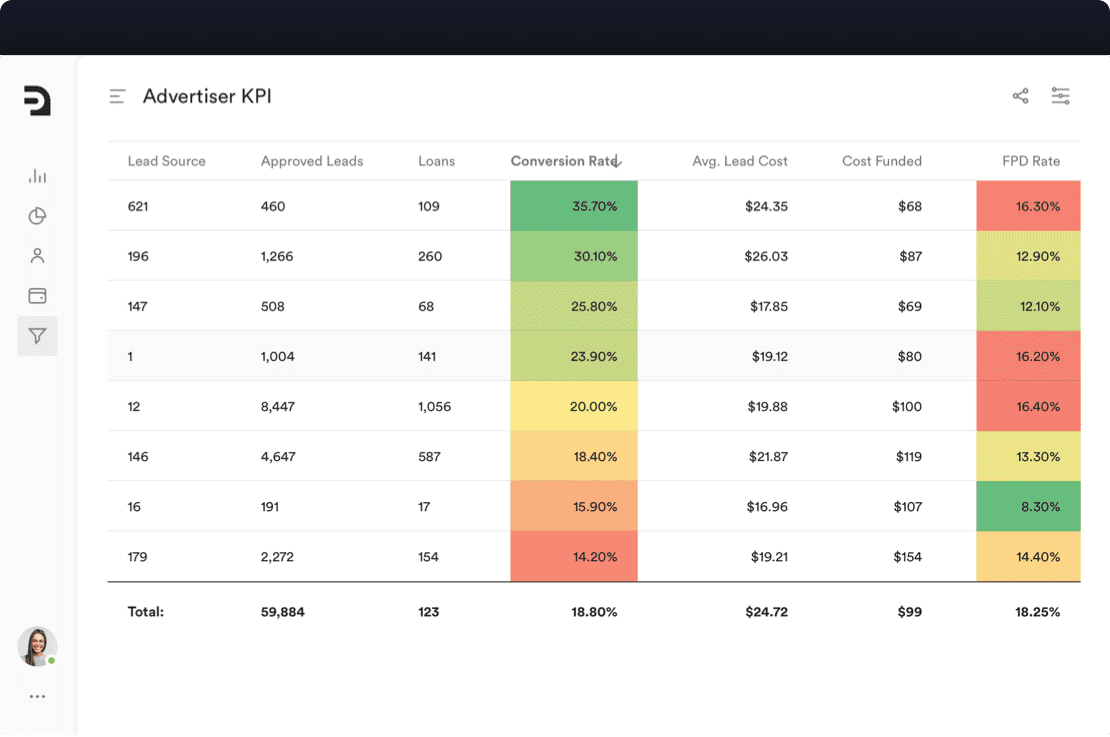Click the profile avatar at bottom left
The width and height of the screenshot is (1110, 737).
coord(37,647)
